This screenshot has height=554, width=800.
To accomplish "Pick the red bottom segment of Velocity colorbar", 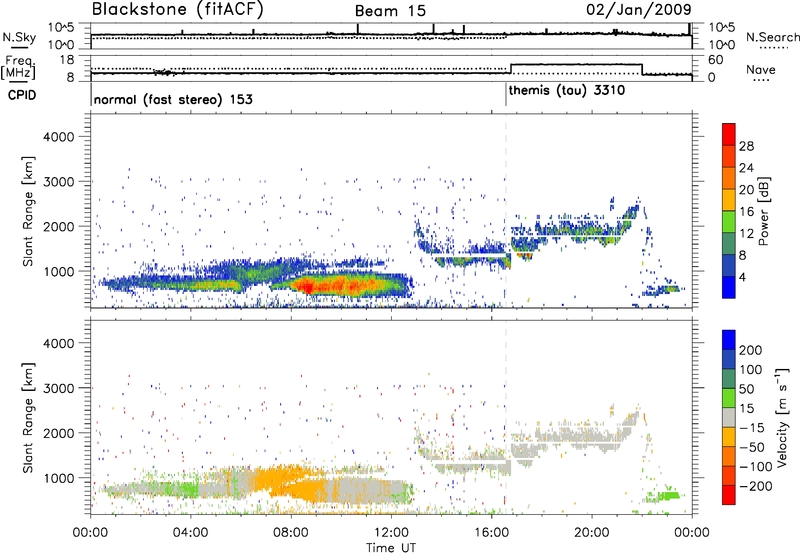I will point(729,495).
